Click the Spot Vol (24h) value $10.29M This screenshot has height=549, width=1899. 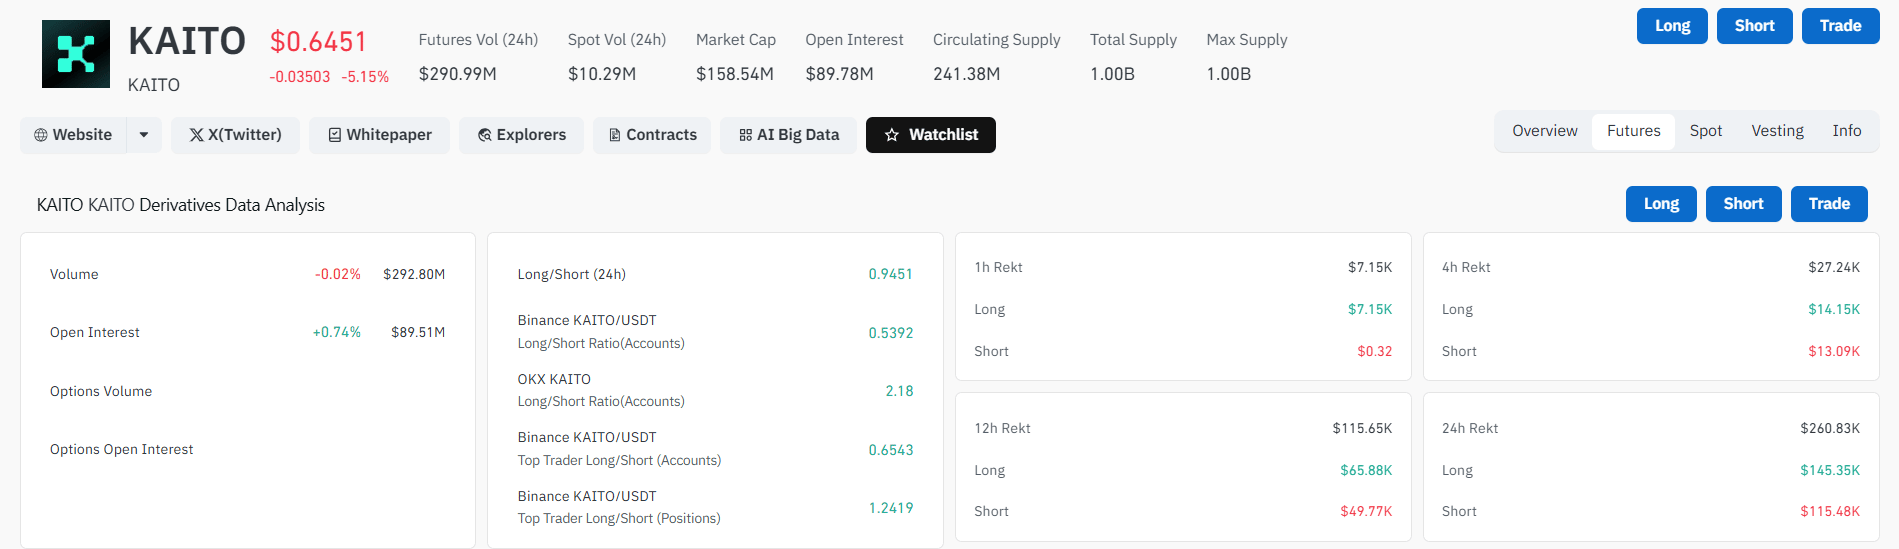[602, 74]
